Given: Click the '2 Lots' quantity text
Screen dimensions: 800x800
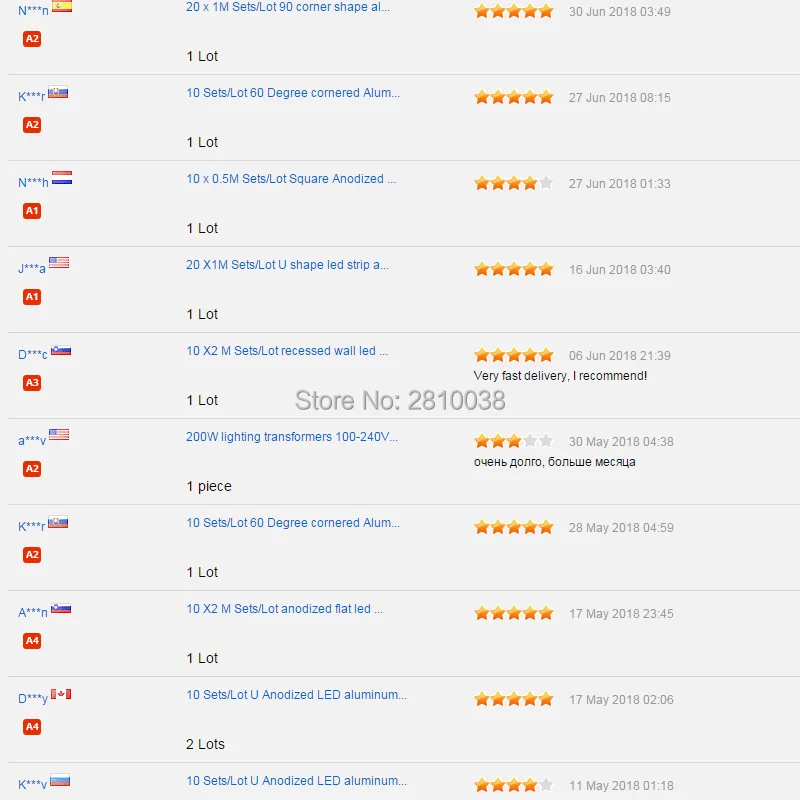Looking at the screenshot, I should click(205, 744).
